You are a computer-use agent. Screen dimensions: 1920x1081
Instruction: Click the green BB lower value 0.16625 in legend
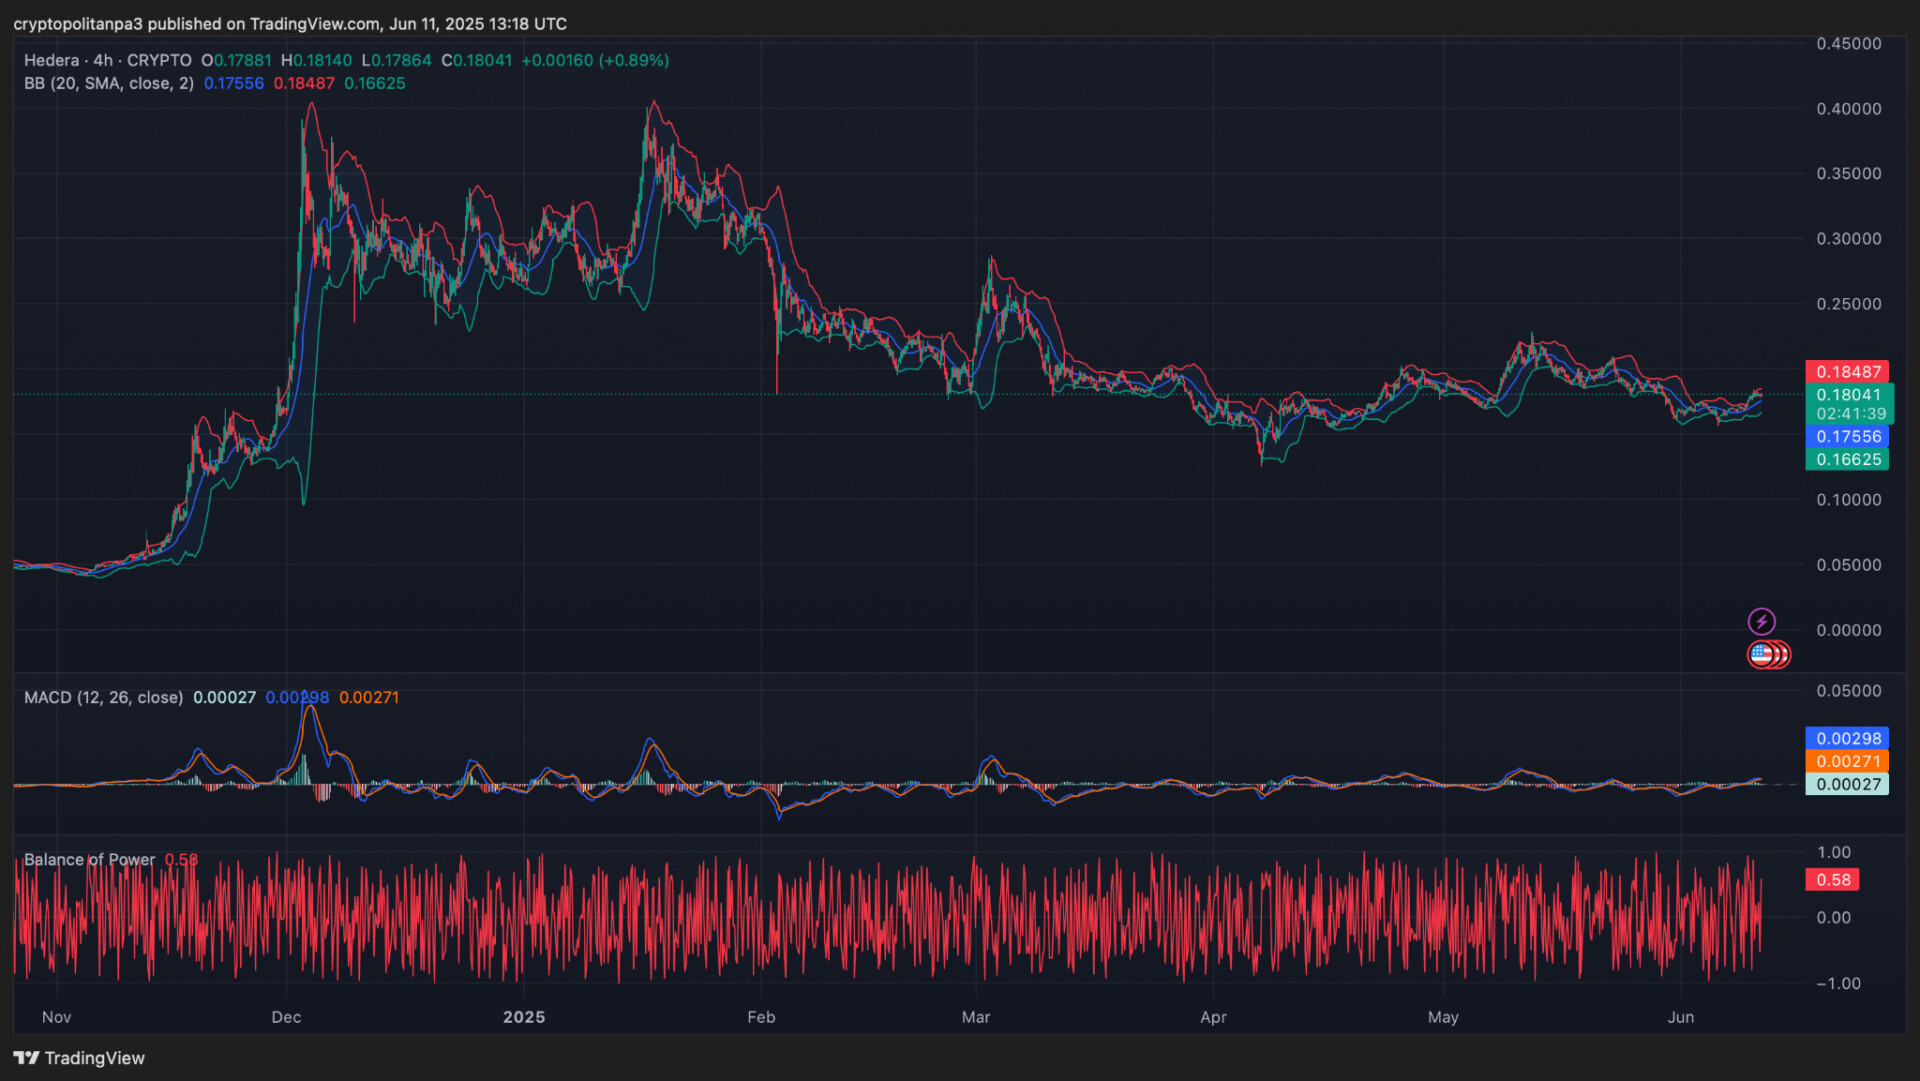point(375,83)
